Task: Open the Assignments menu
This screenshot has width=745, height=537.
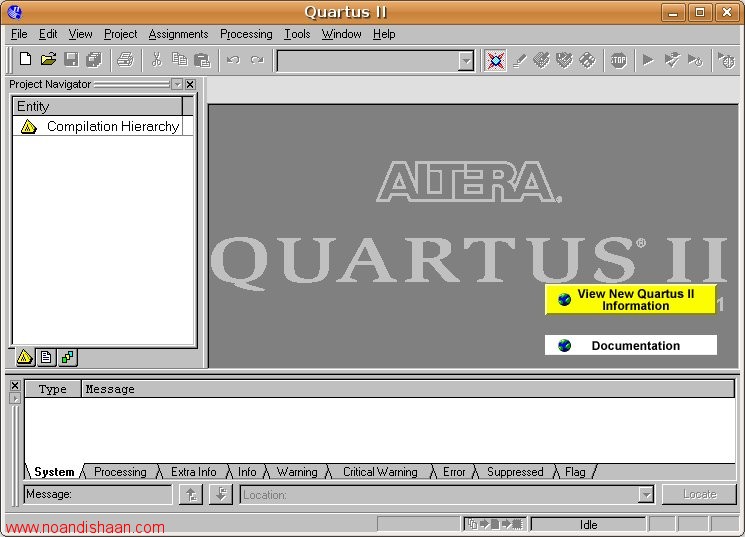Action: point(178,34)
